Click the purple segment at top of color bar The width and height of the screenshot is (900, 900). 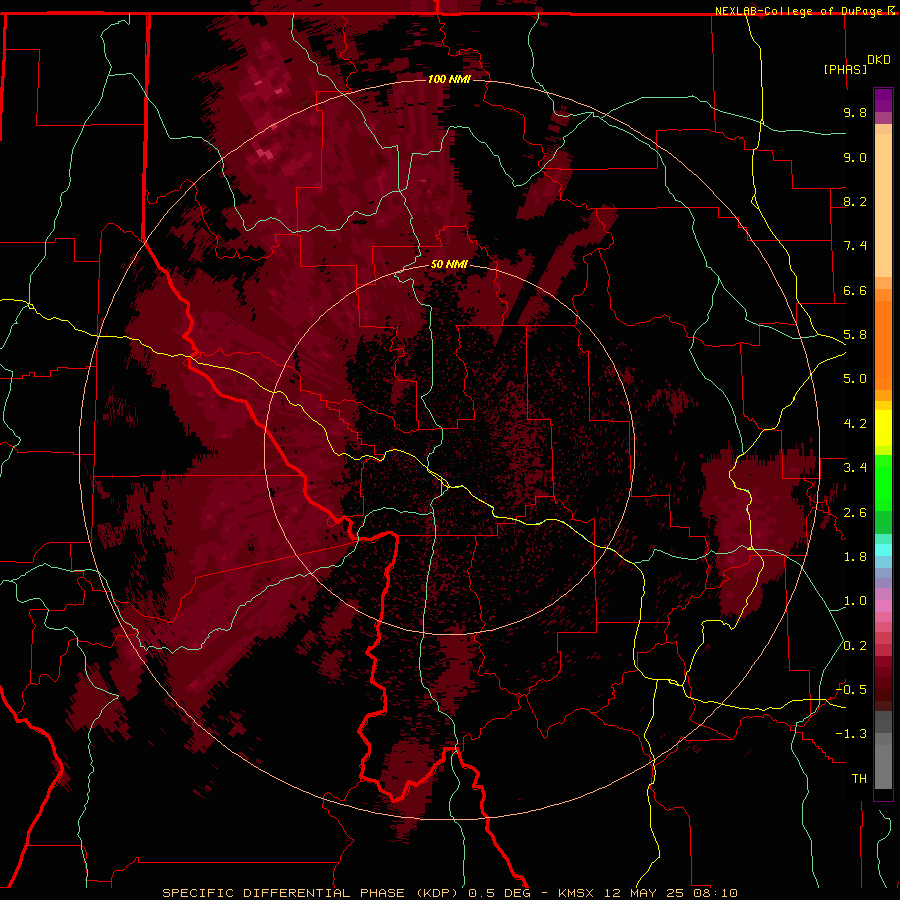(883, 100)
